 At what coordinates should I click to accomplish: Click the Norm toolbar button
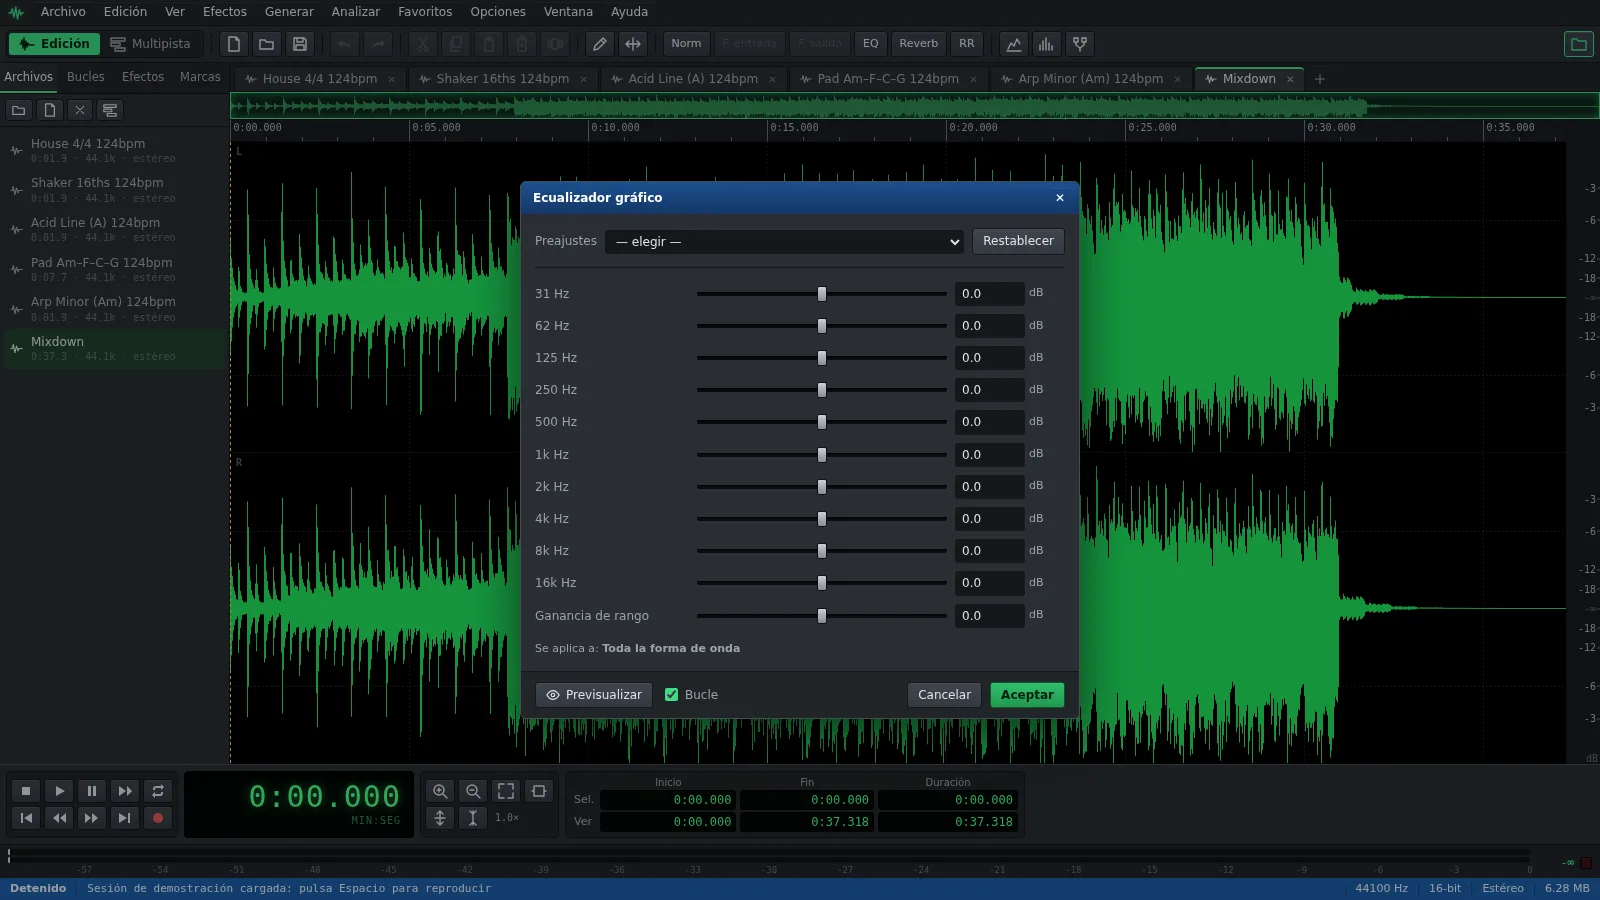(686, 44)
